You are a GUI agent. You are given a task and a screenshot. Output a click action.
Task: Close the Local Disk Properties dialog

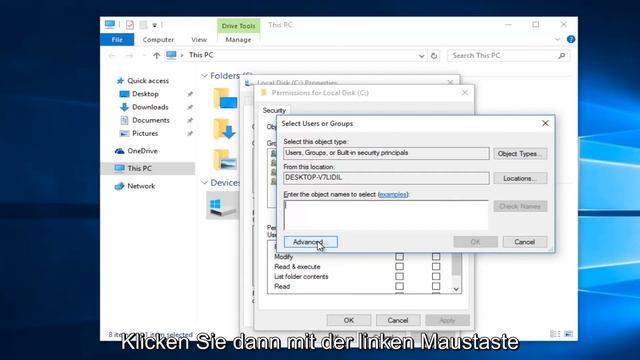pos(451,82)
